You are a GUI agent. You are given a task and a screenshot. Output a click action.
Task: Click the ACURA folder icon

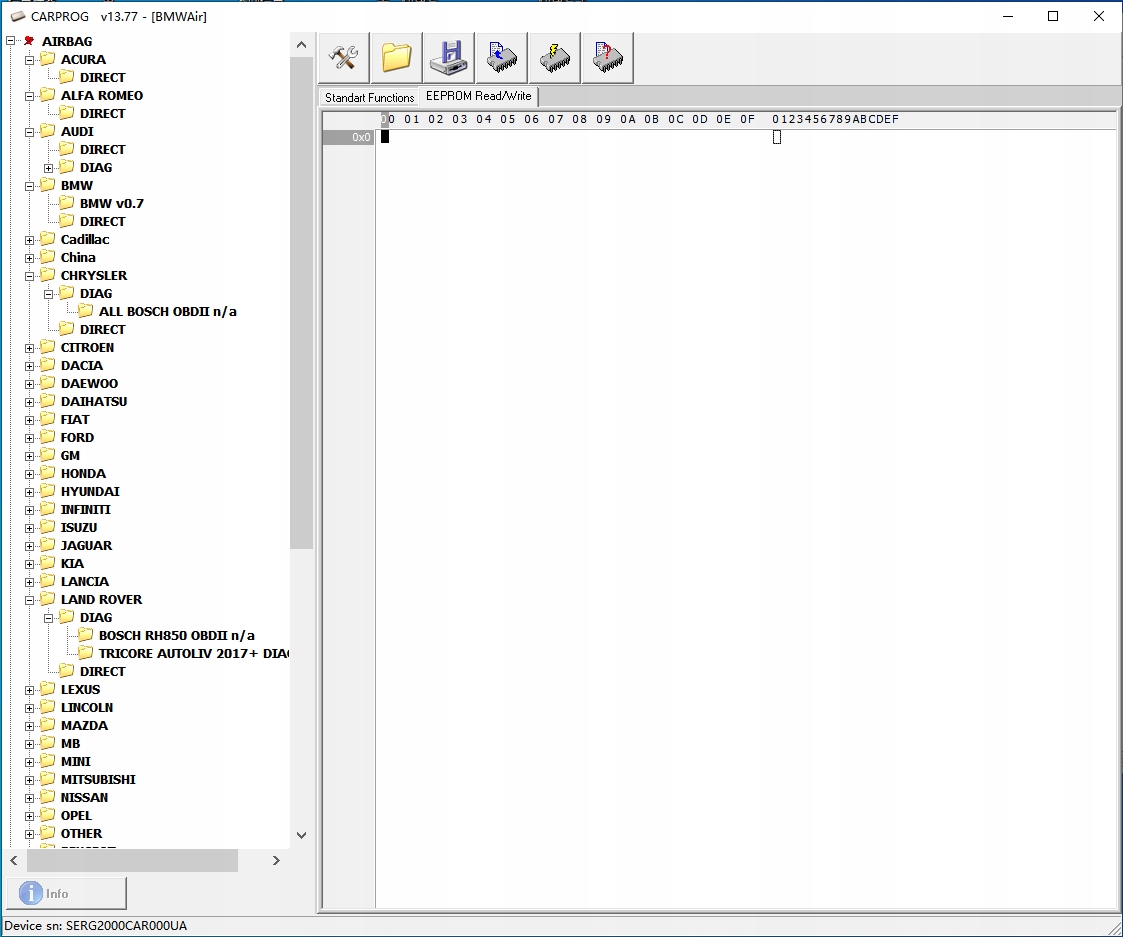pos(48,59)
